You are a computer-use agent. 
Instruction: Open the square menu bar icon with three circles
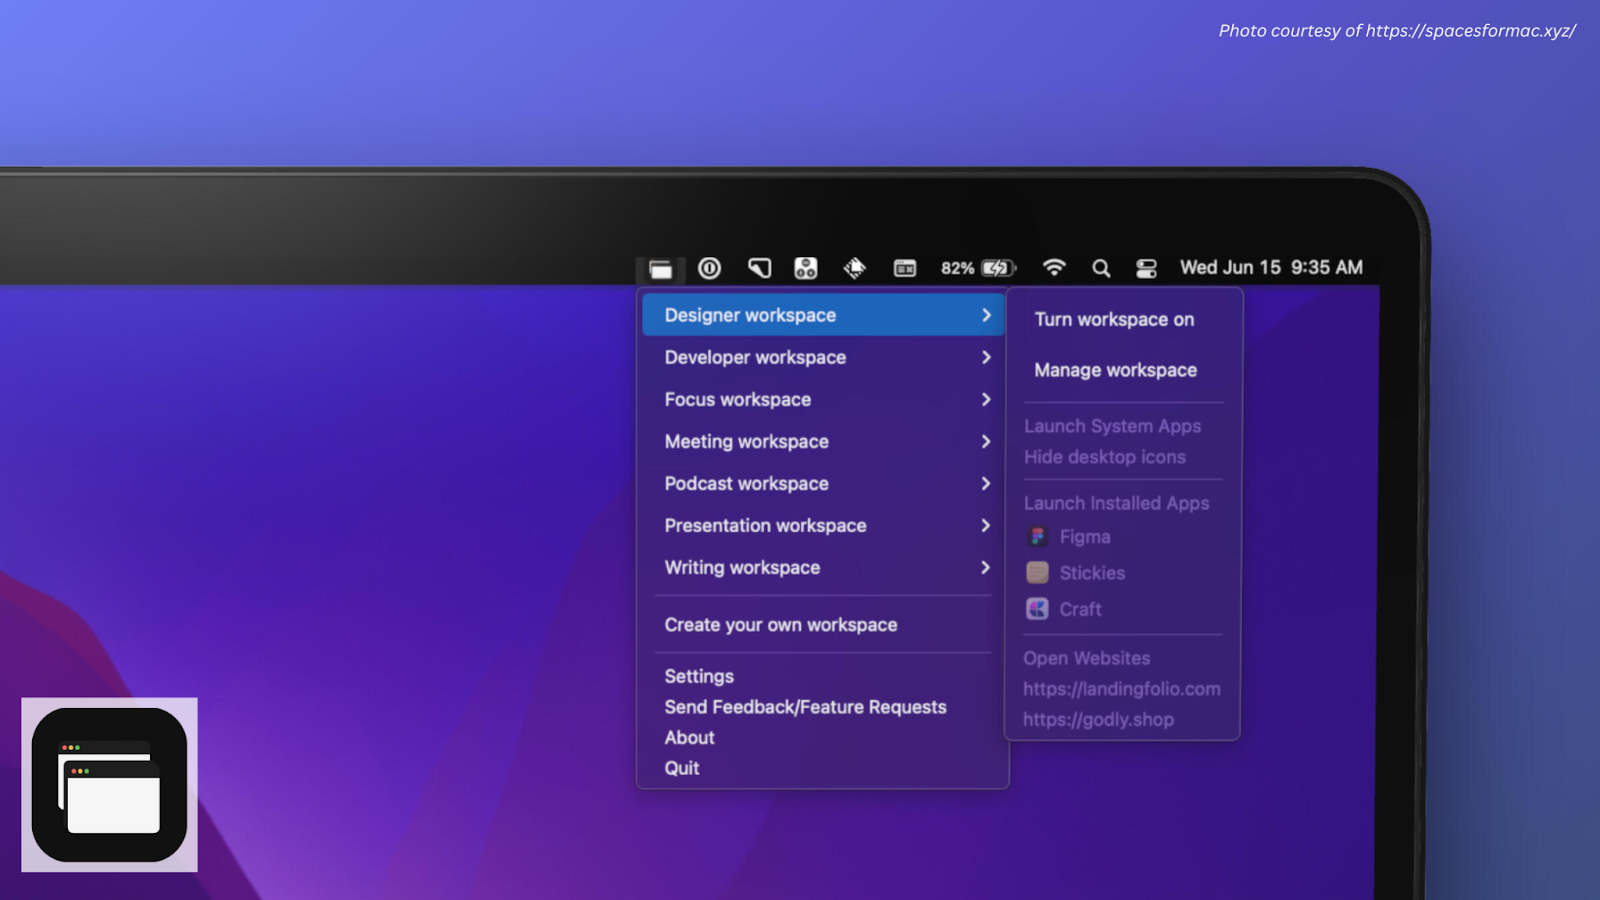806,268
